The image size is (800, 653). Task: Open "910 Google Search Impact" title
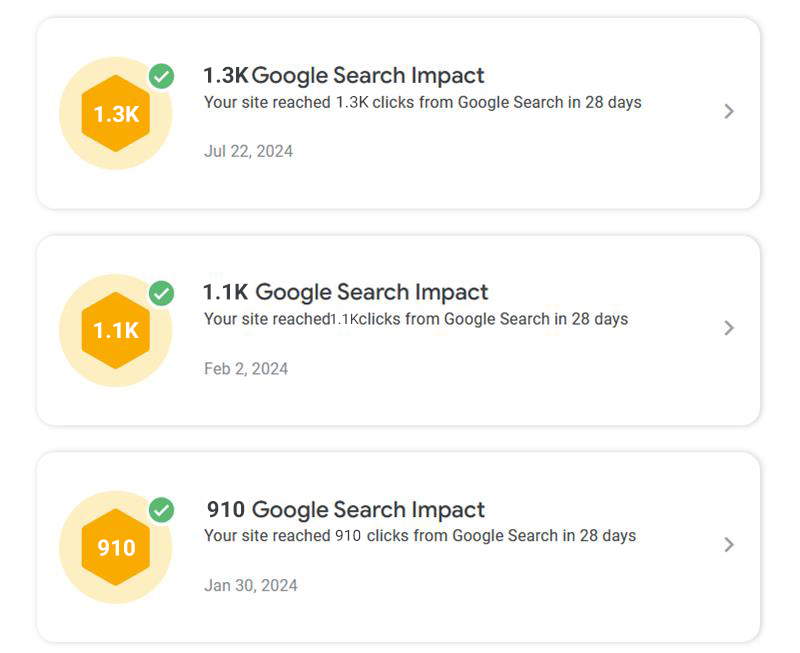point(346,509)
